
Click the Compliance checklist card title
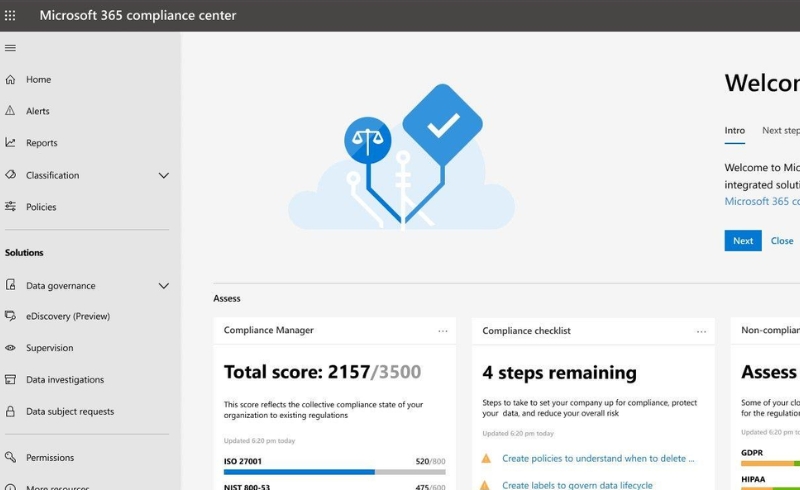[527, 331]
